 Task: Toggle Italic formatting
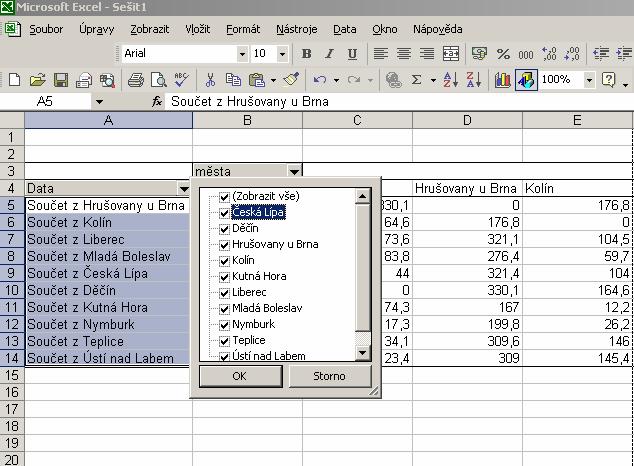click(330, 54)
